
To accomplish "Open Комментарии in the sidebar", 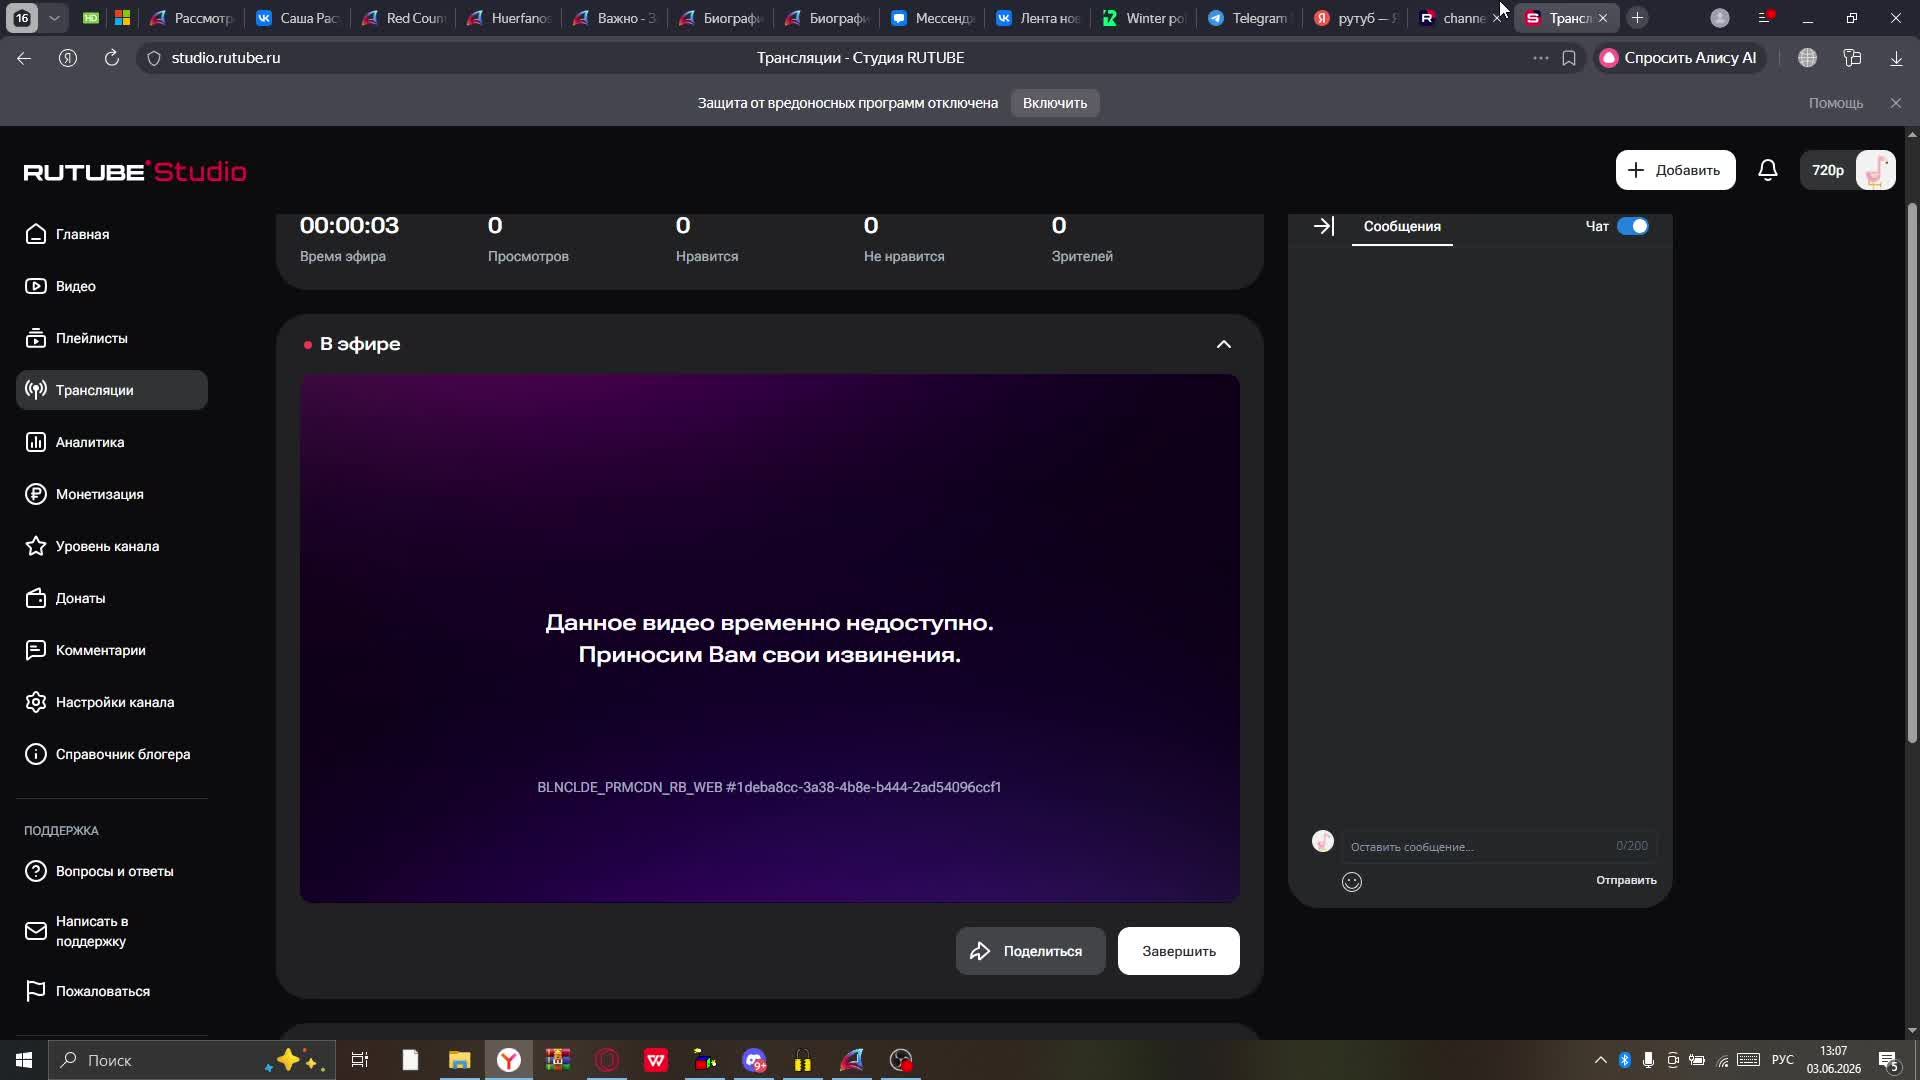I will (112, 650).
